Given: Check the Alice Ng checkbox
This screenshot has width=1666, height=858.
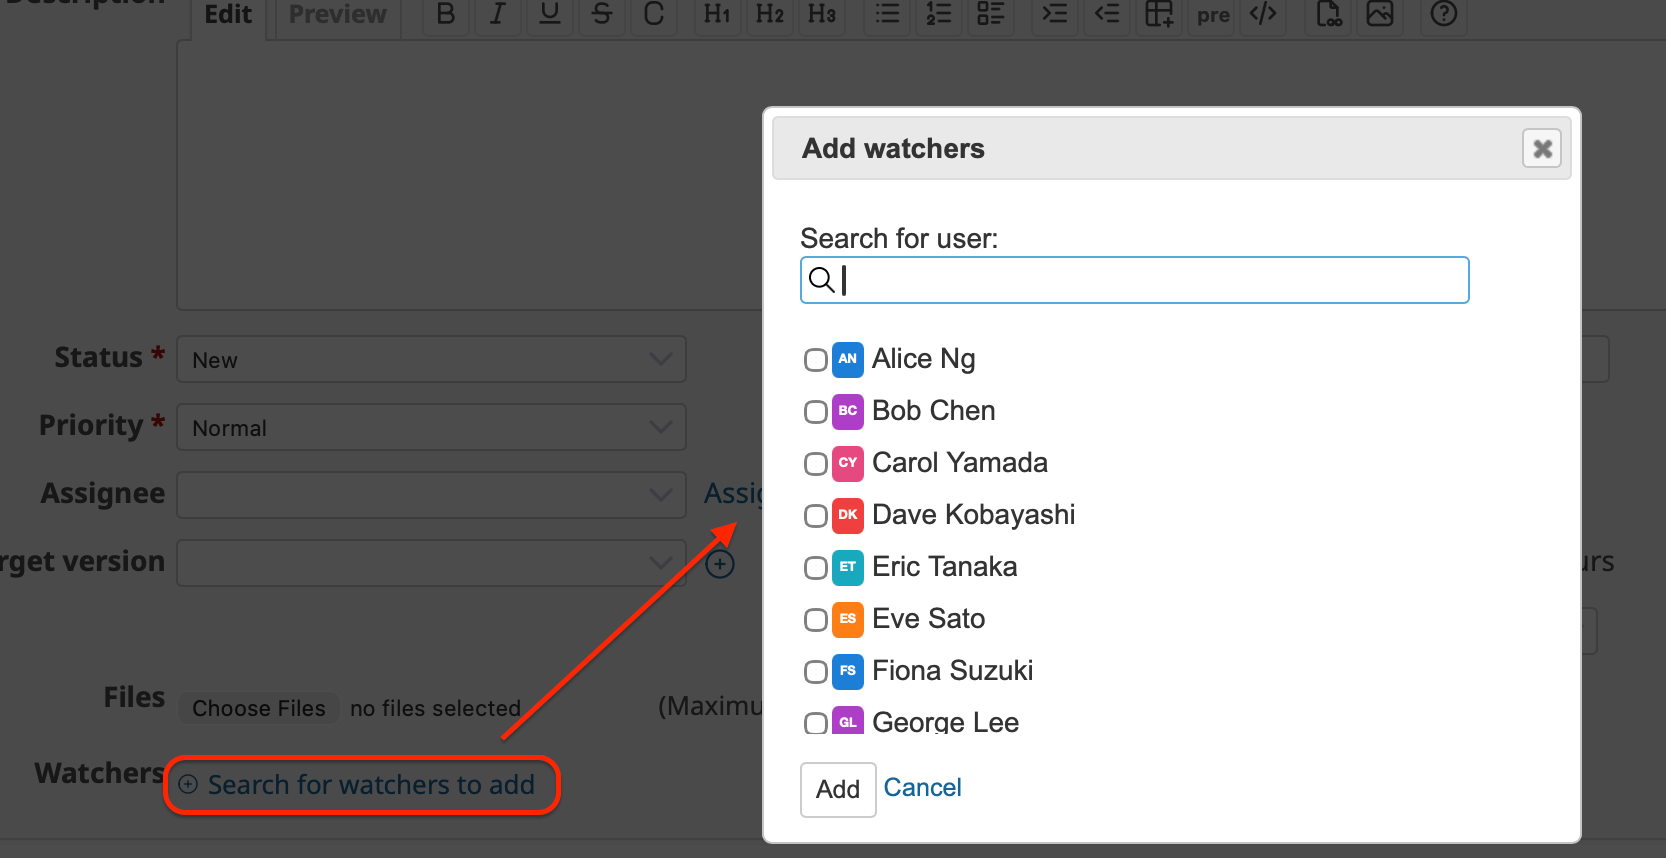Looking at the screenshot, I should pyautogui.click(x=816, y=360).
